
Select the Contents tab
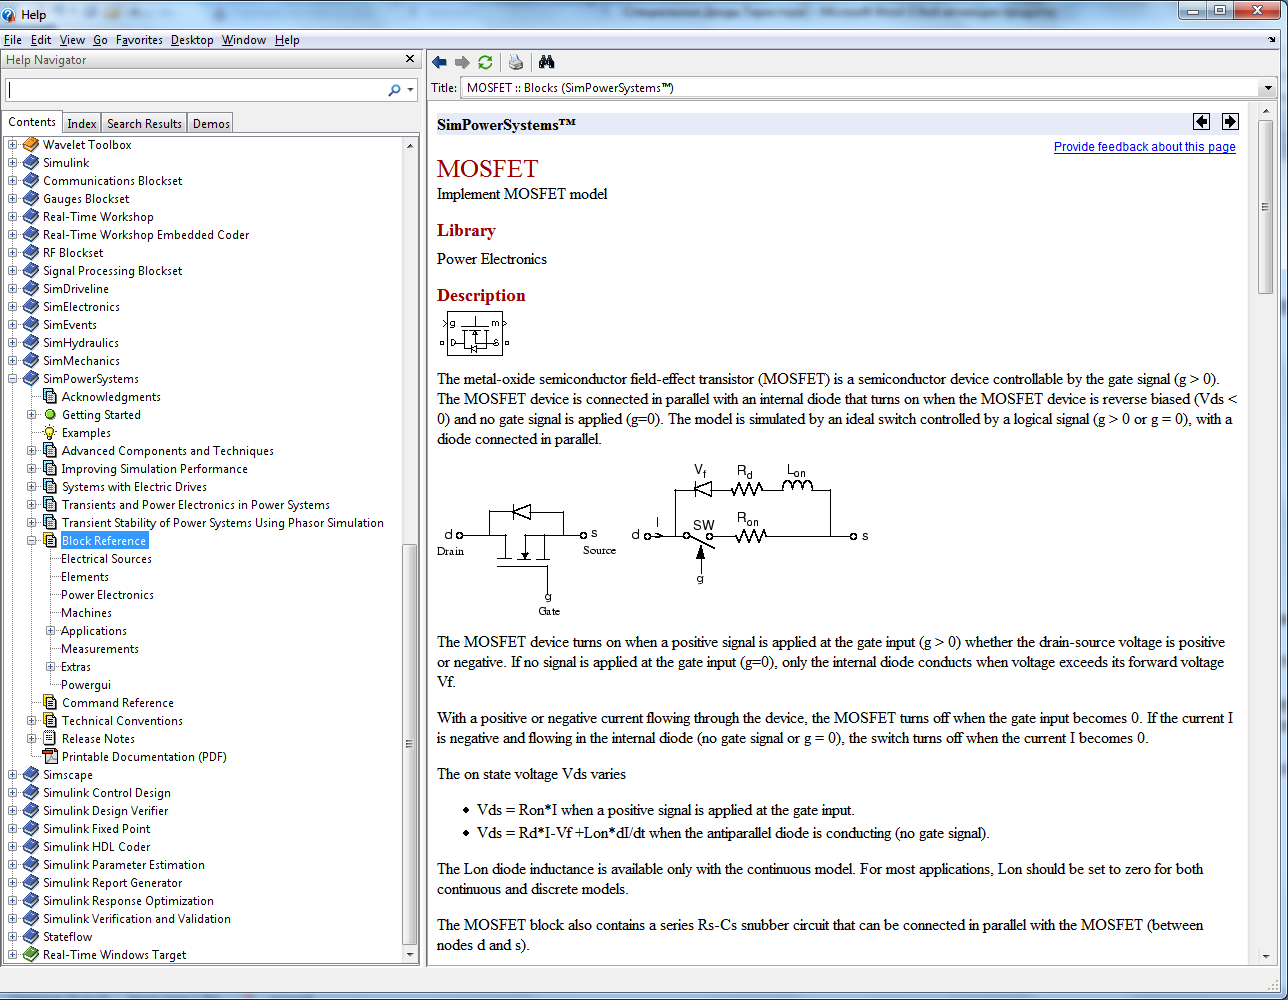[x=32, y=122]
